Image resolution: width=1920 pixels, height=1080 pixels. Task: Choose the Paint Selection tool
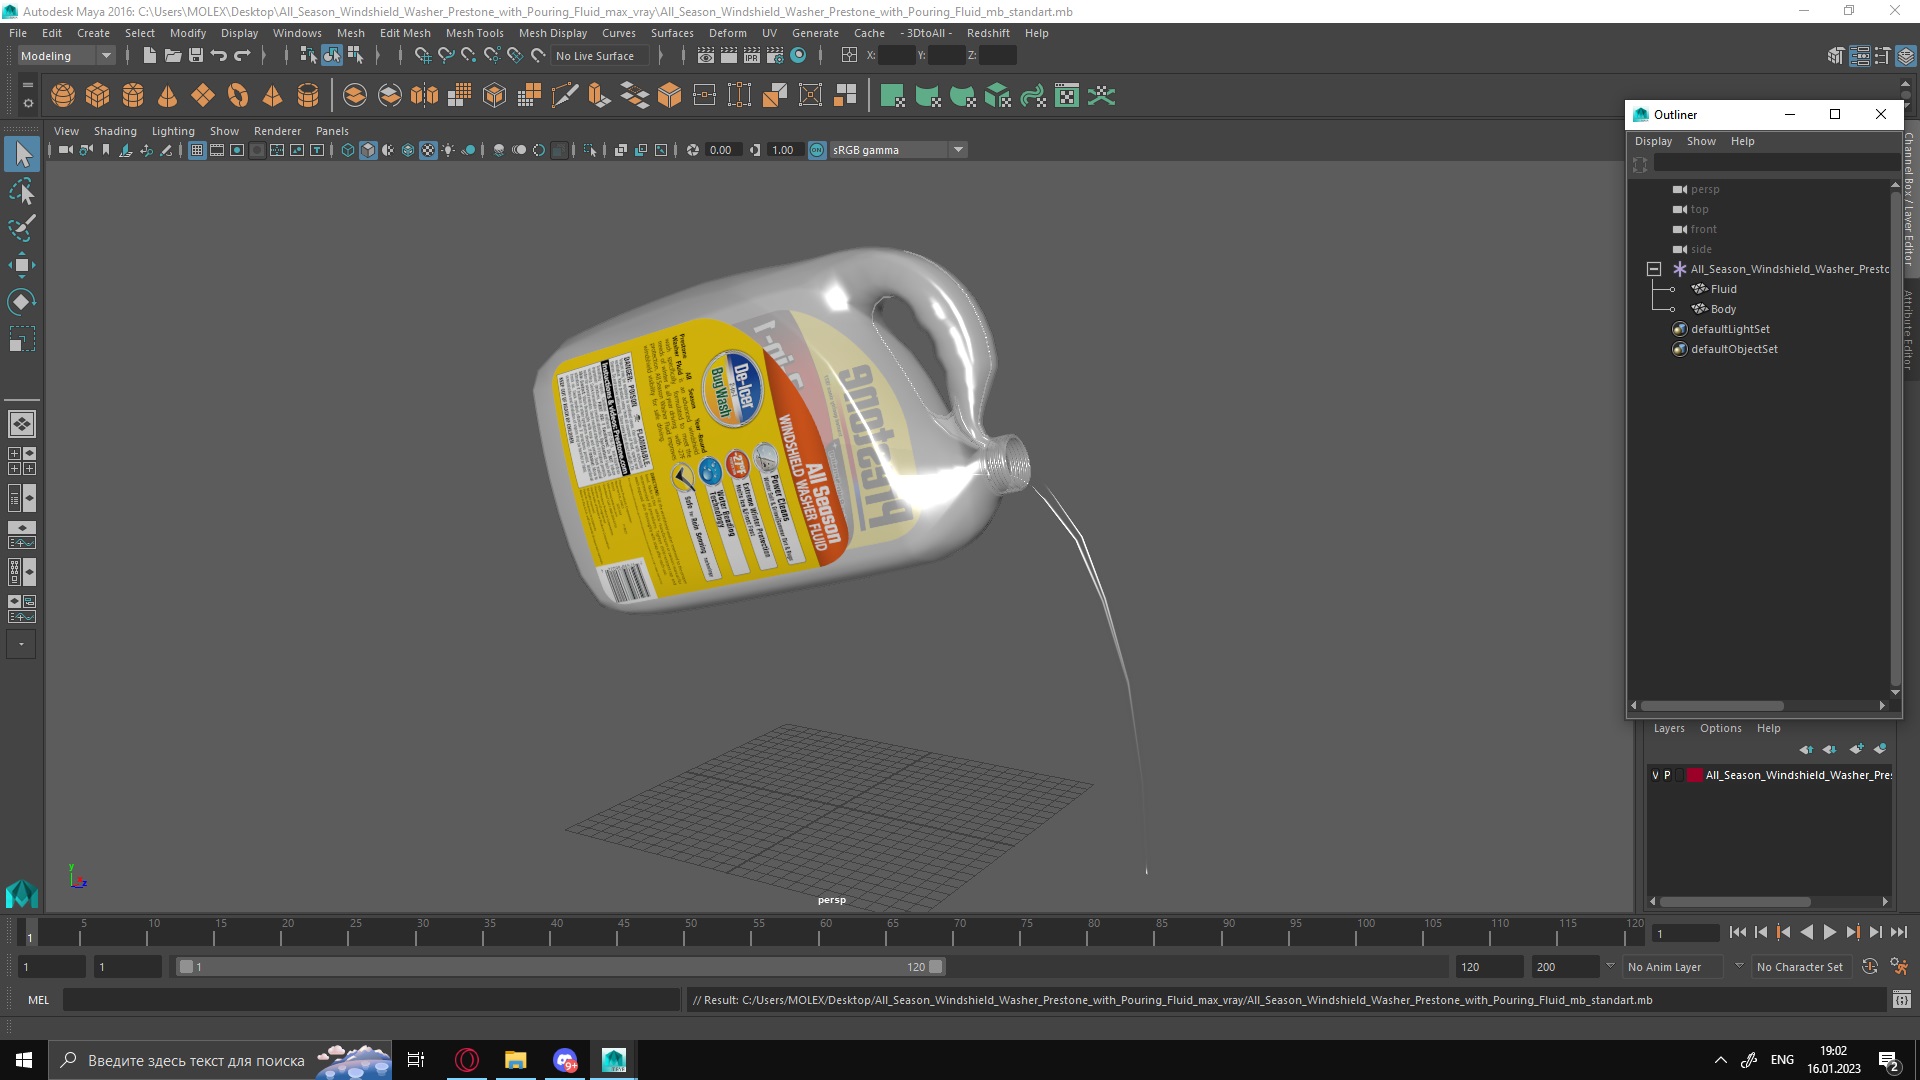[21, 228]
